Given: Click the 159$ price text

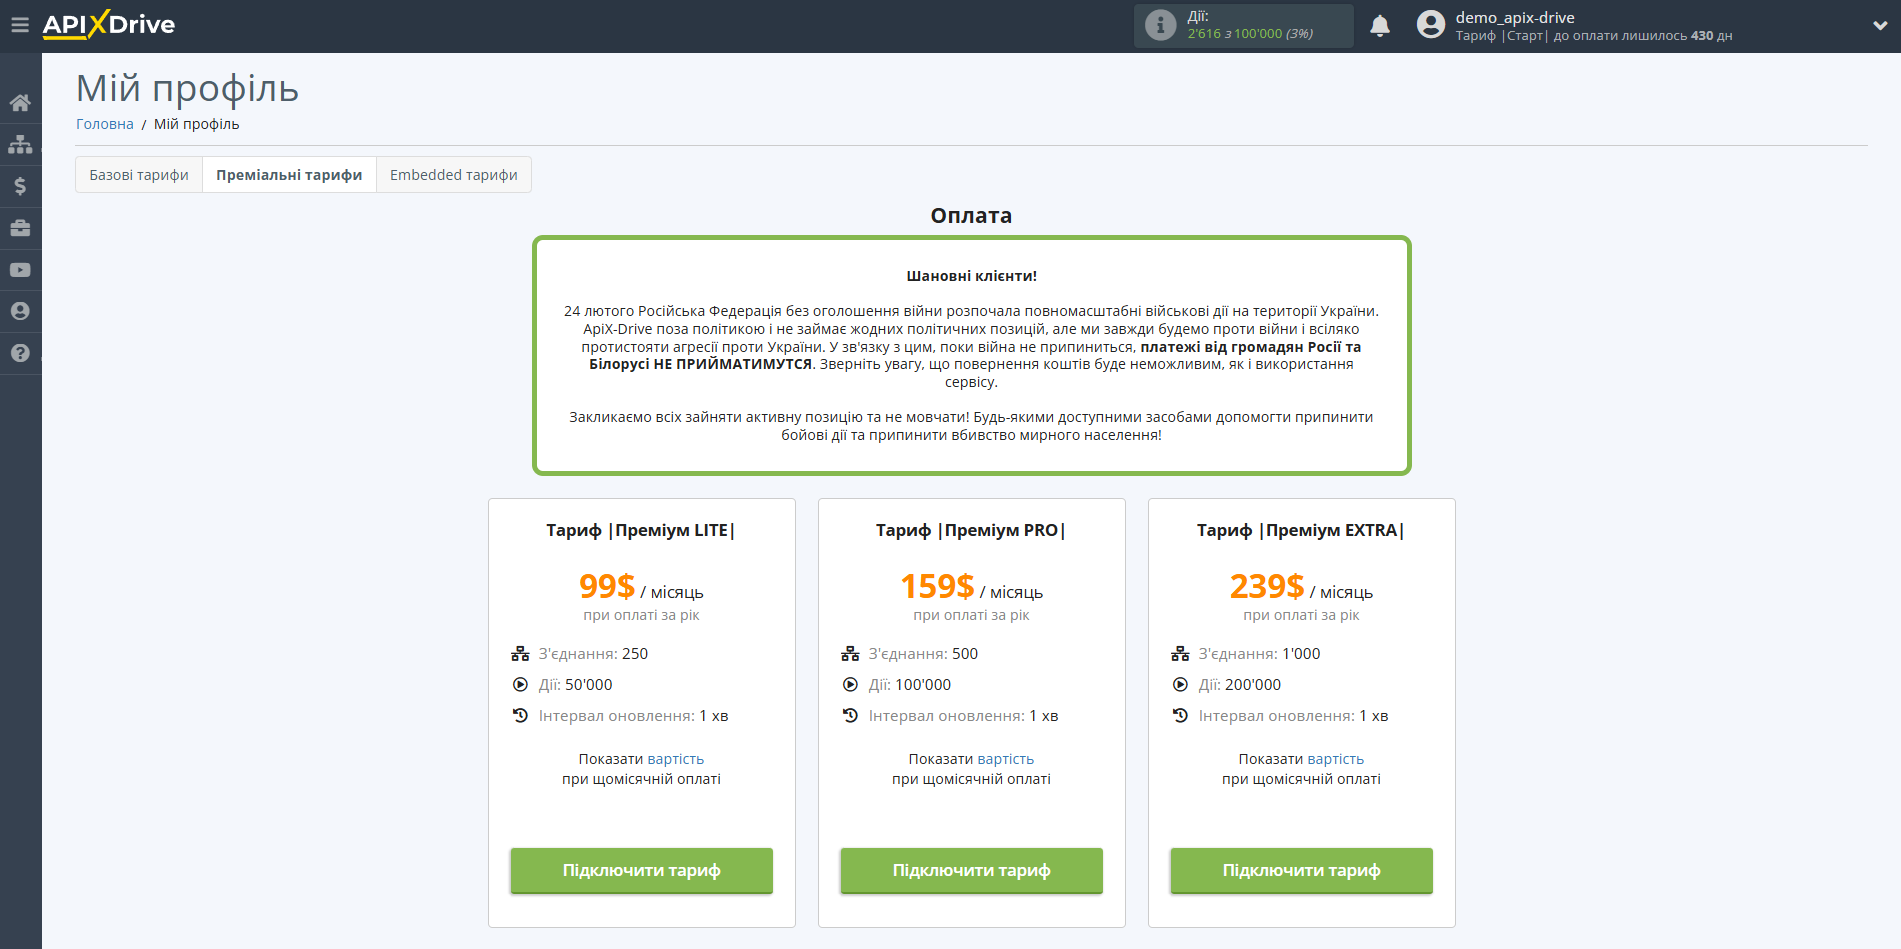Looking at the screenshot, I should (x=937, y=586).
